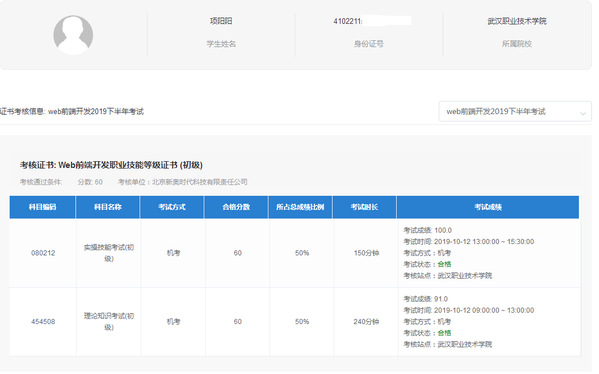The height and width of the screenshot is (374, 599).
Task: Click the 所占总成绩比例 column header
Action: pyautogui.click(x=300, y=207)
